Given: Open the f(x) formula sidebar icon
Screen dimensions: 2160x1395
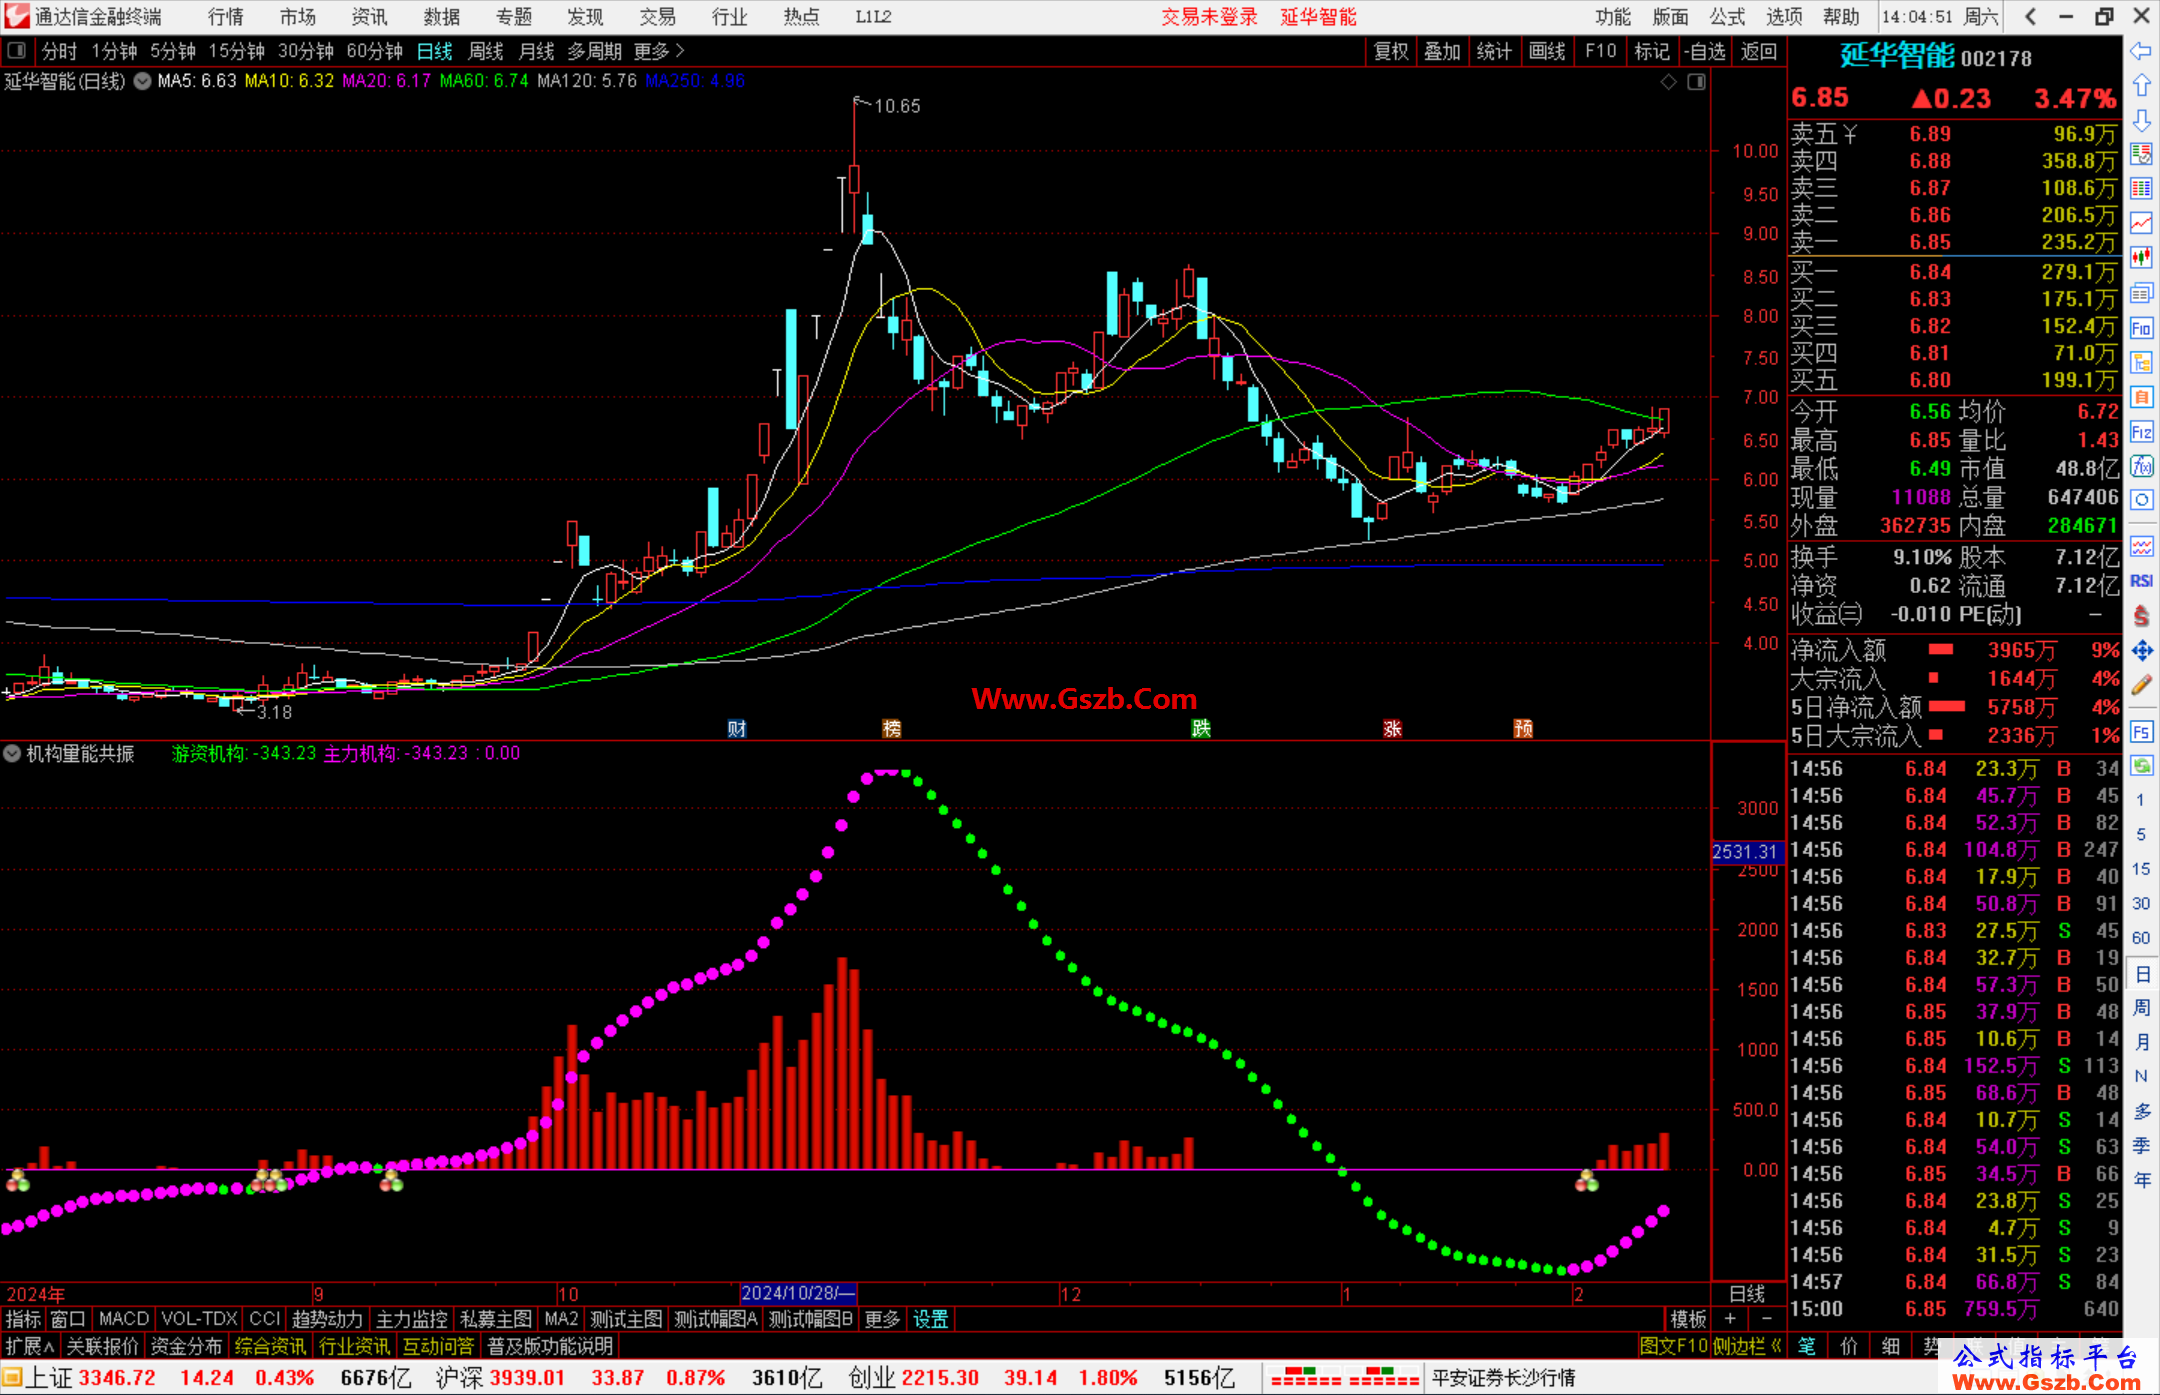Looking at the screenshot, I should pos(2141,466).
